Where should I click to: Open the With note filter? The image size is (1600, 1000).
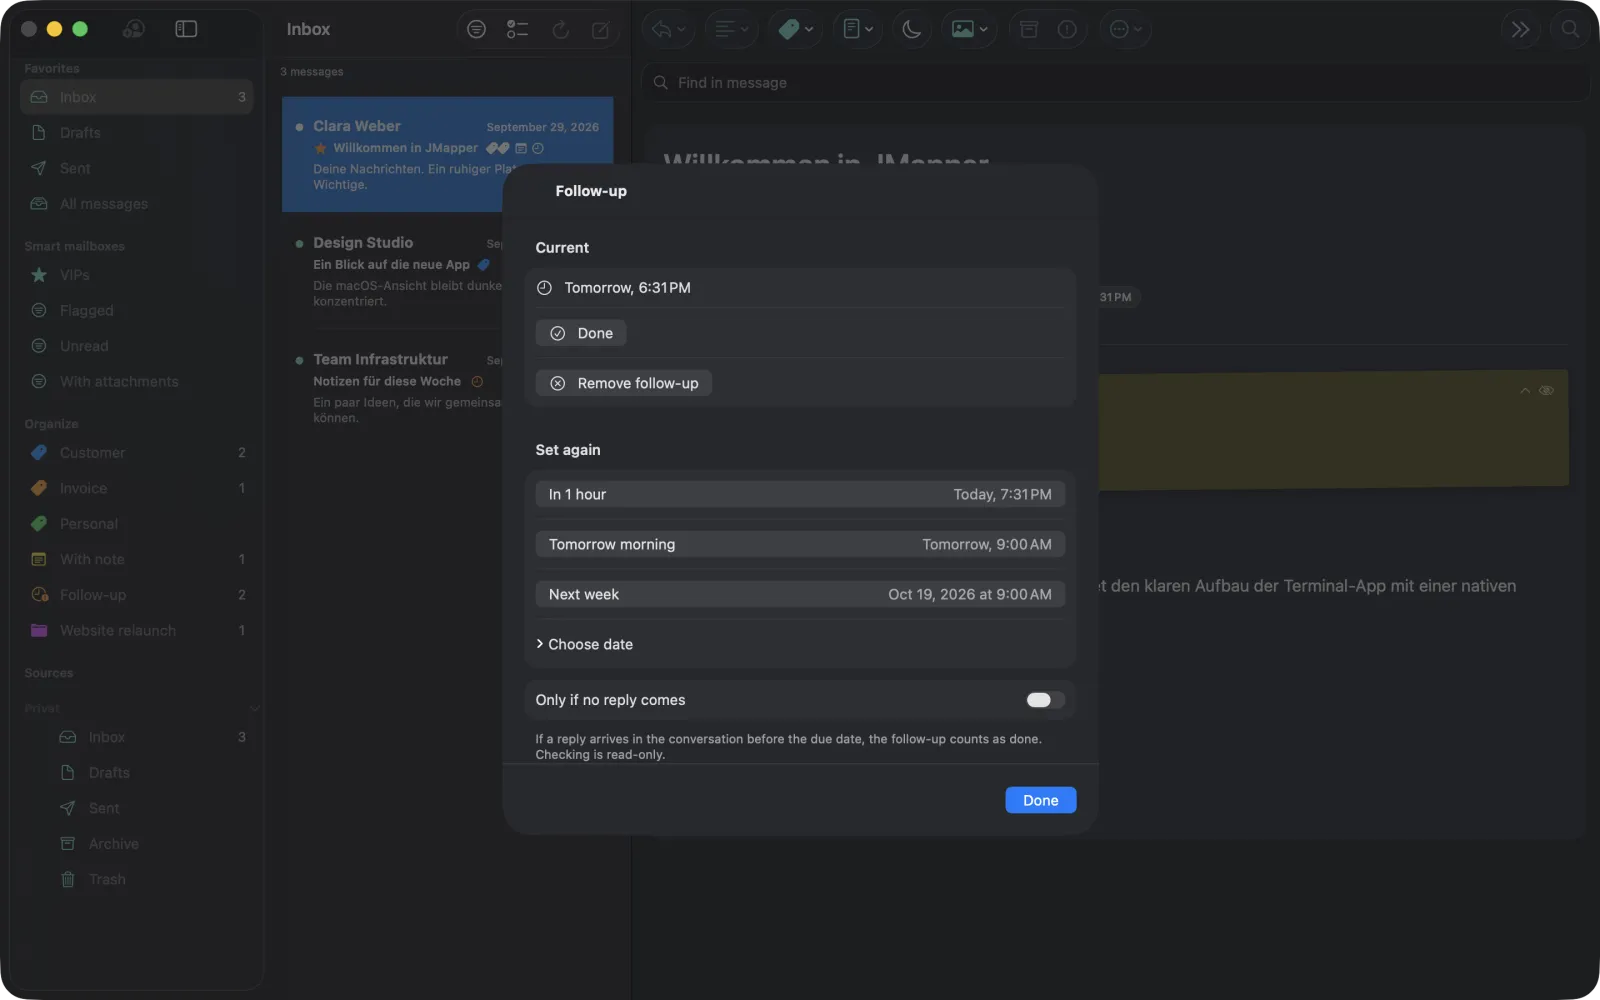coord(137,559)
